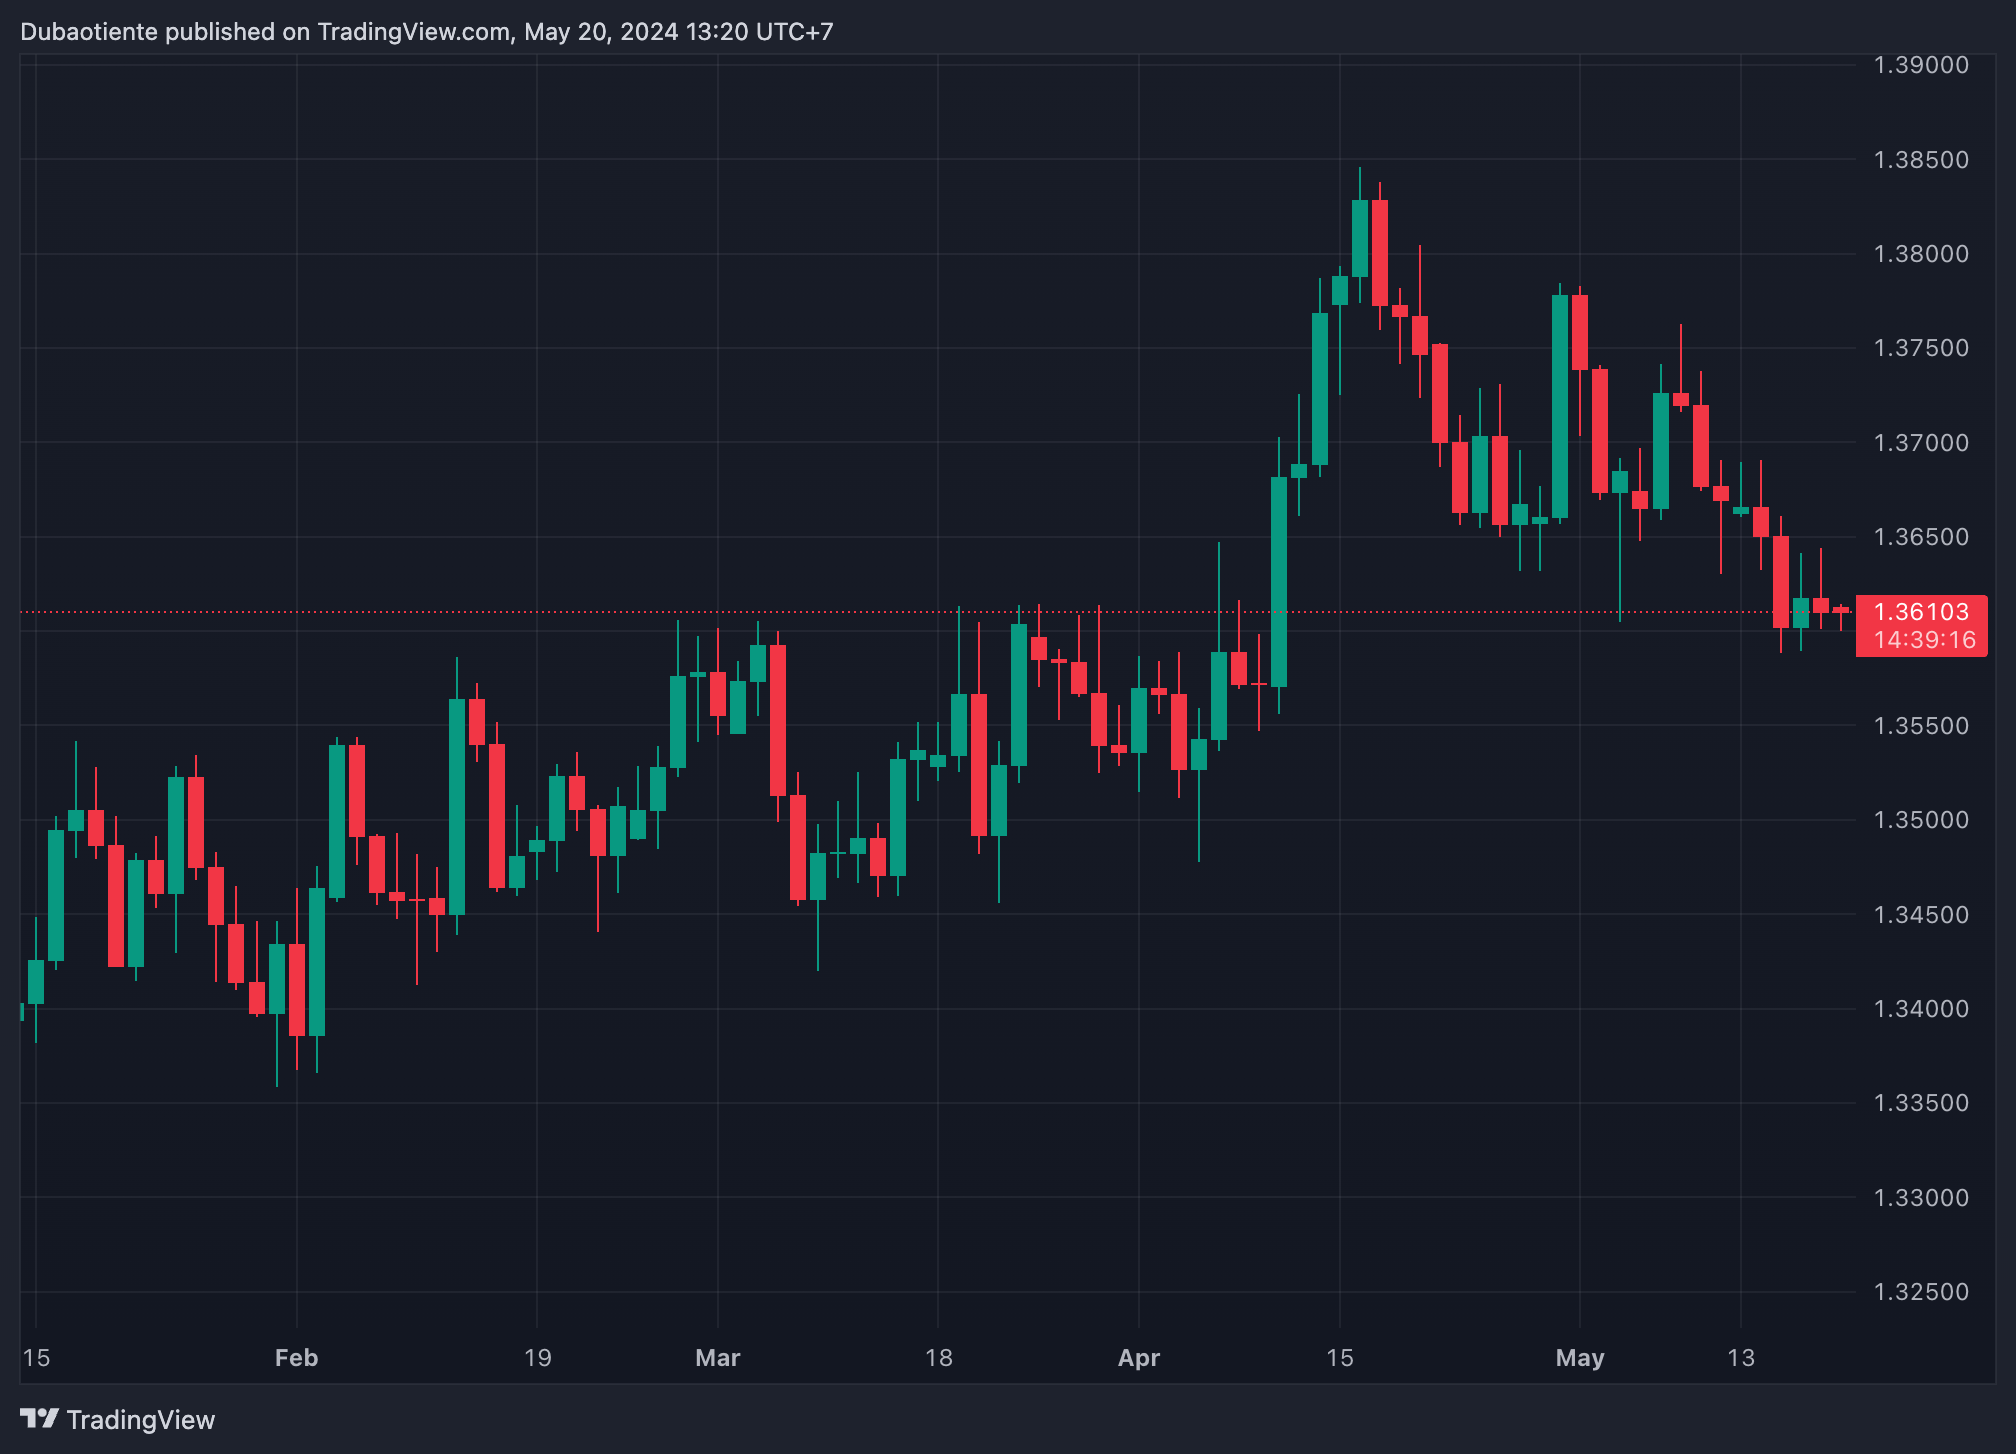Click the 1.36500 price axis label
This screenshot has height=1454, width=2016.
[1921, 537]
